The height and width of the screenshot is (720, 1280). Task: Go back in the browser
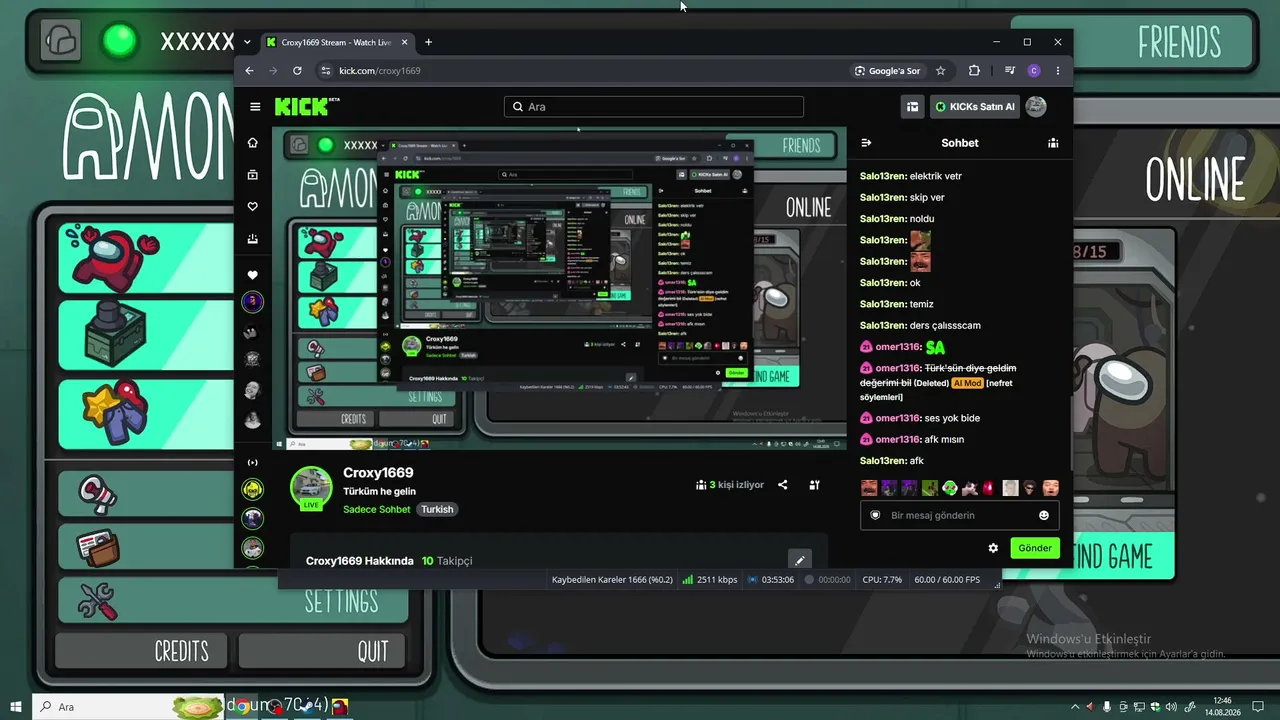point(250,71)
